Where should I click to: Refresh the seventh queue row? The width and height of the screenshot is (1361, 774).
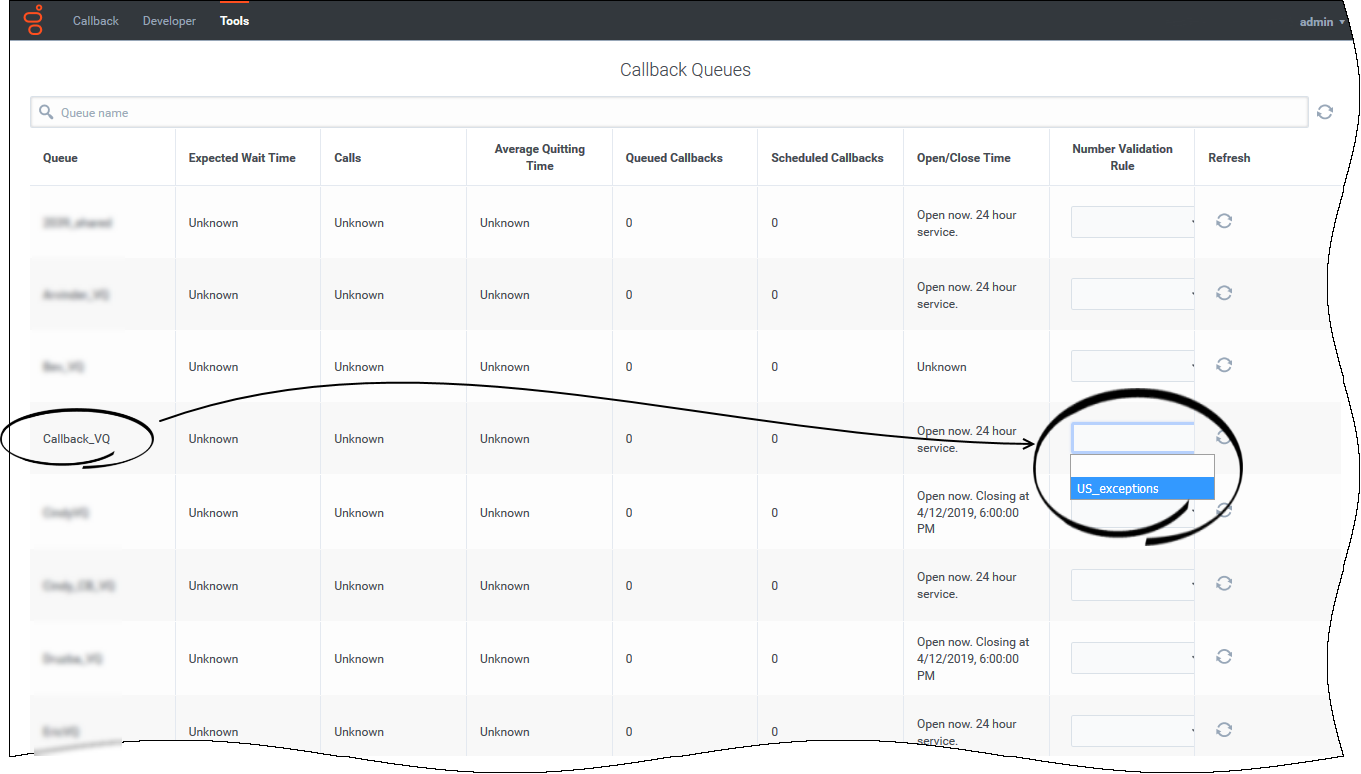click(1223, 657)
